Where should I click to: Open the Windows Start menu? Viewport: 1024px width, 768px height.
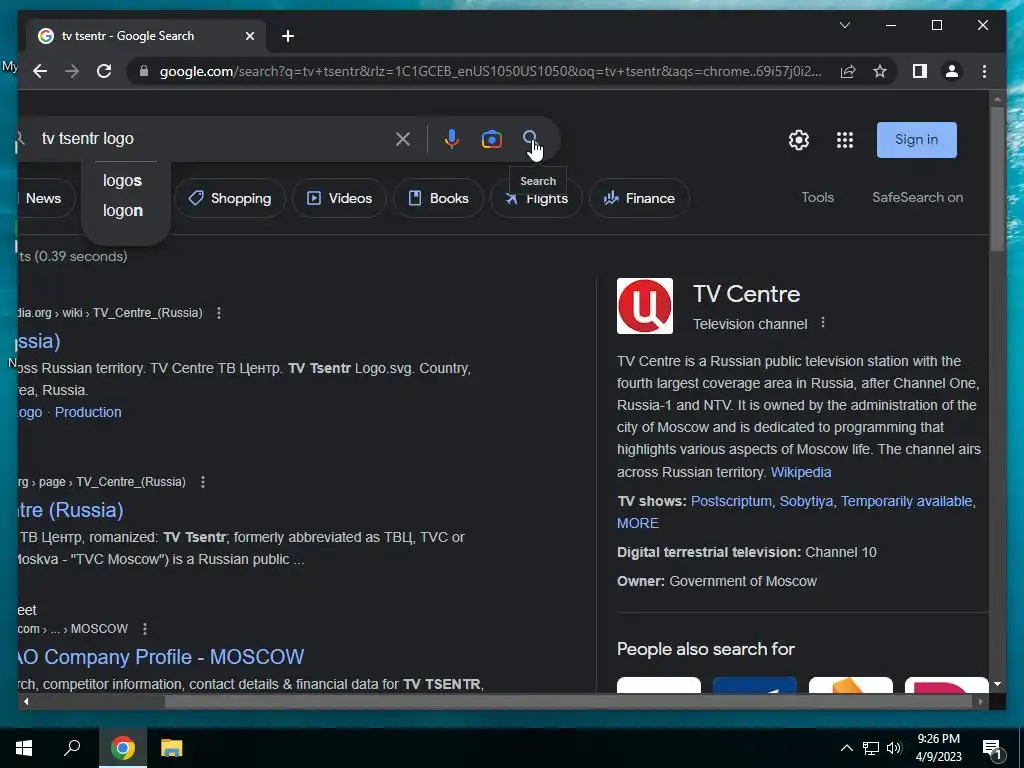tap(24, 748)
